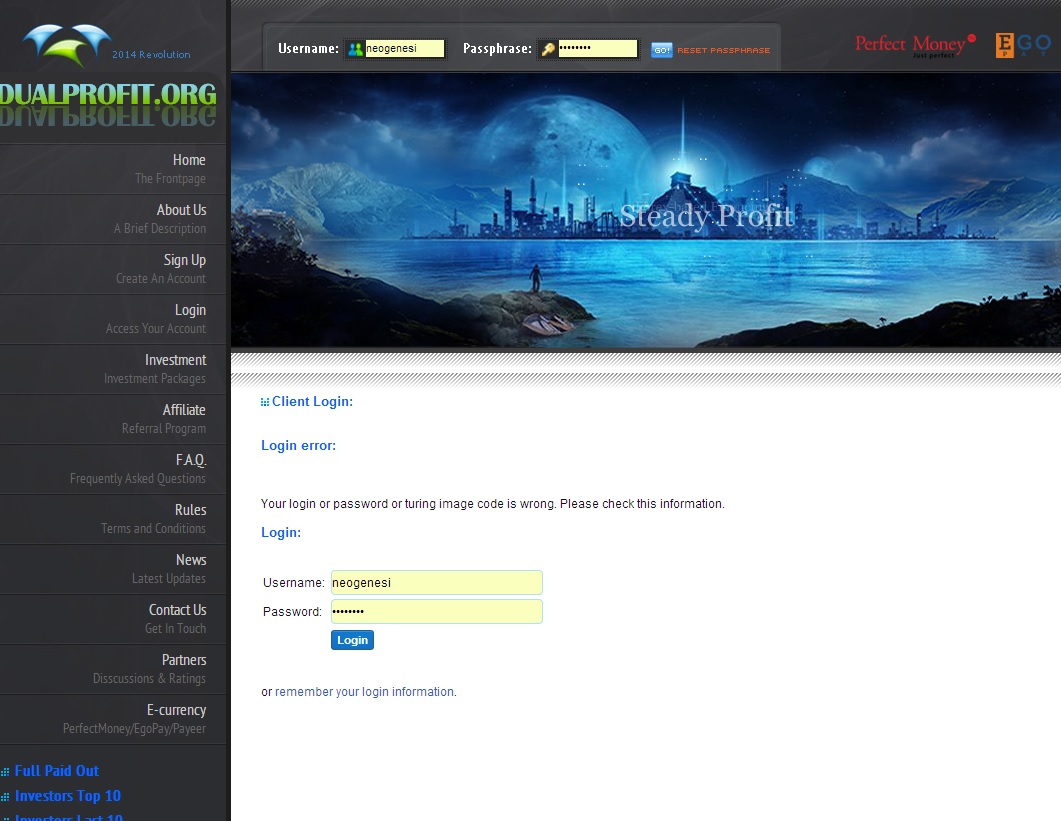Click the EgoPay logo
The image size is (1061, 821).
[x=1022, y=46]
